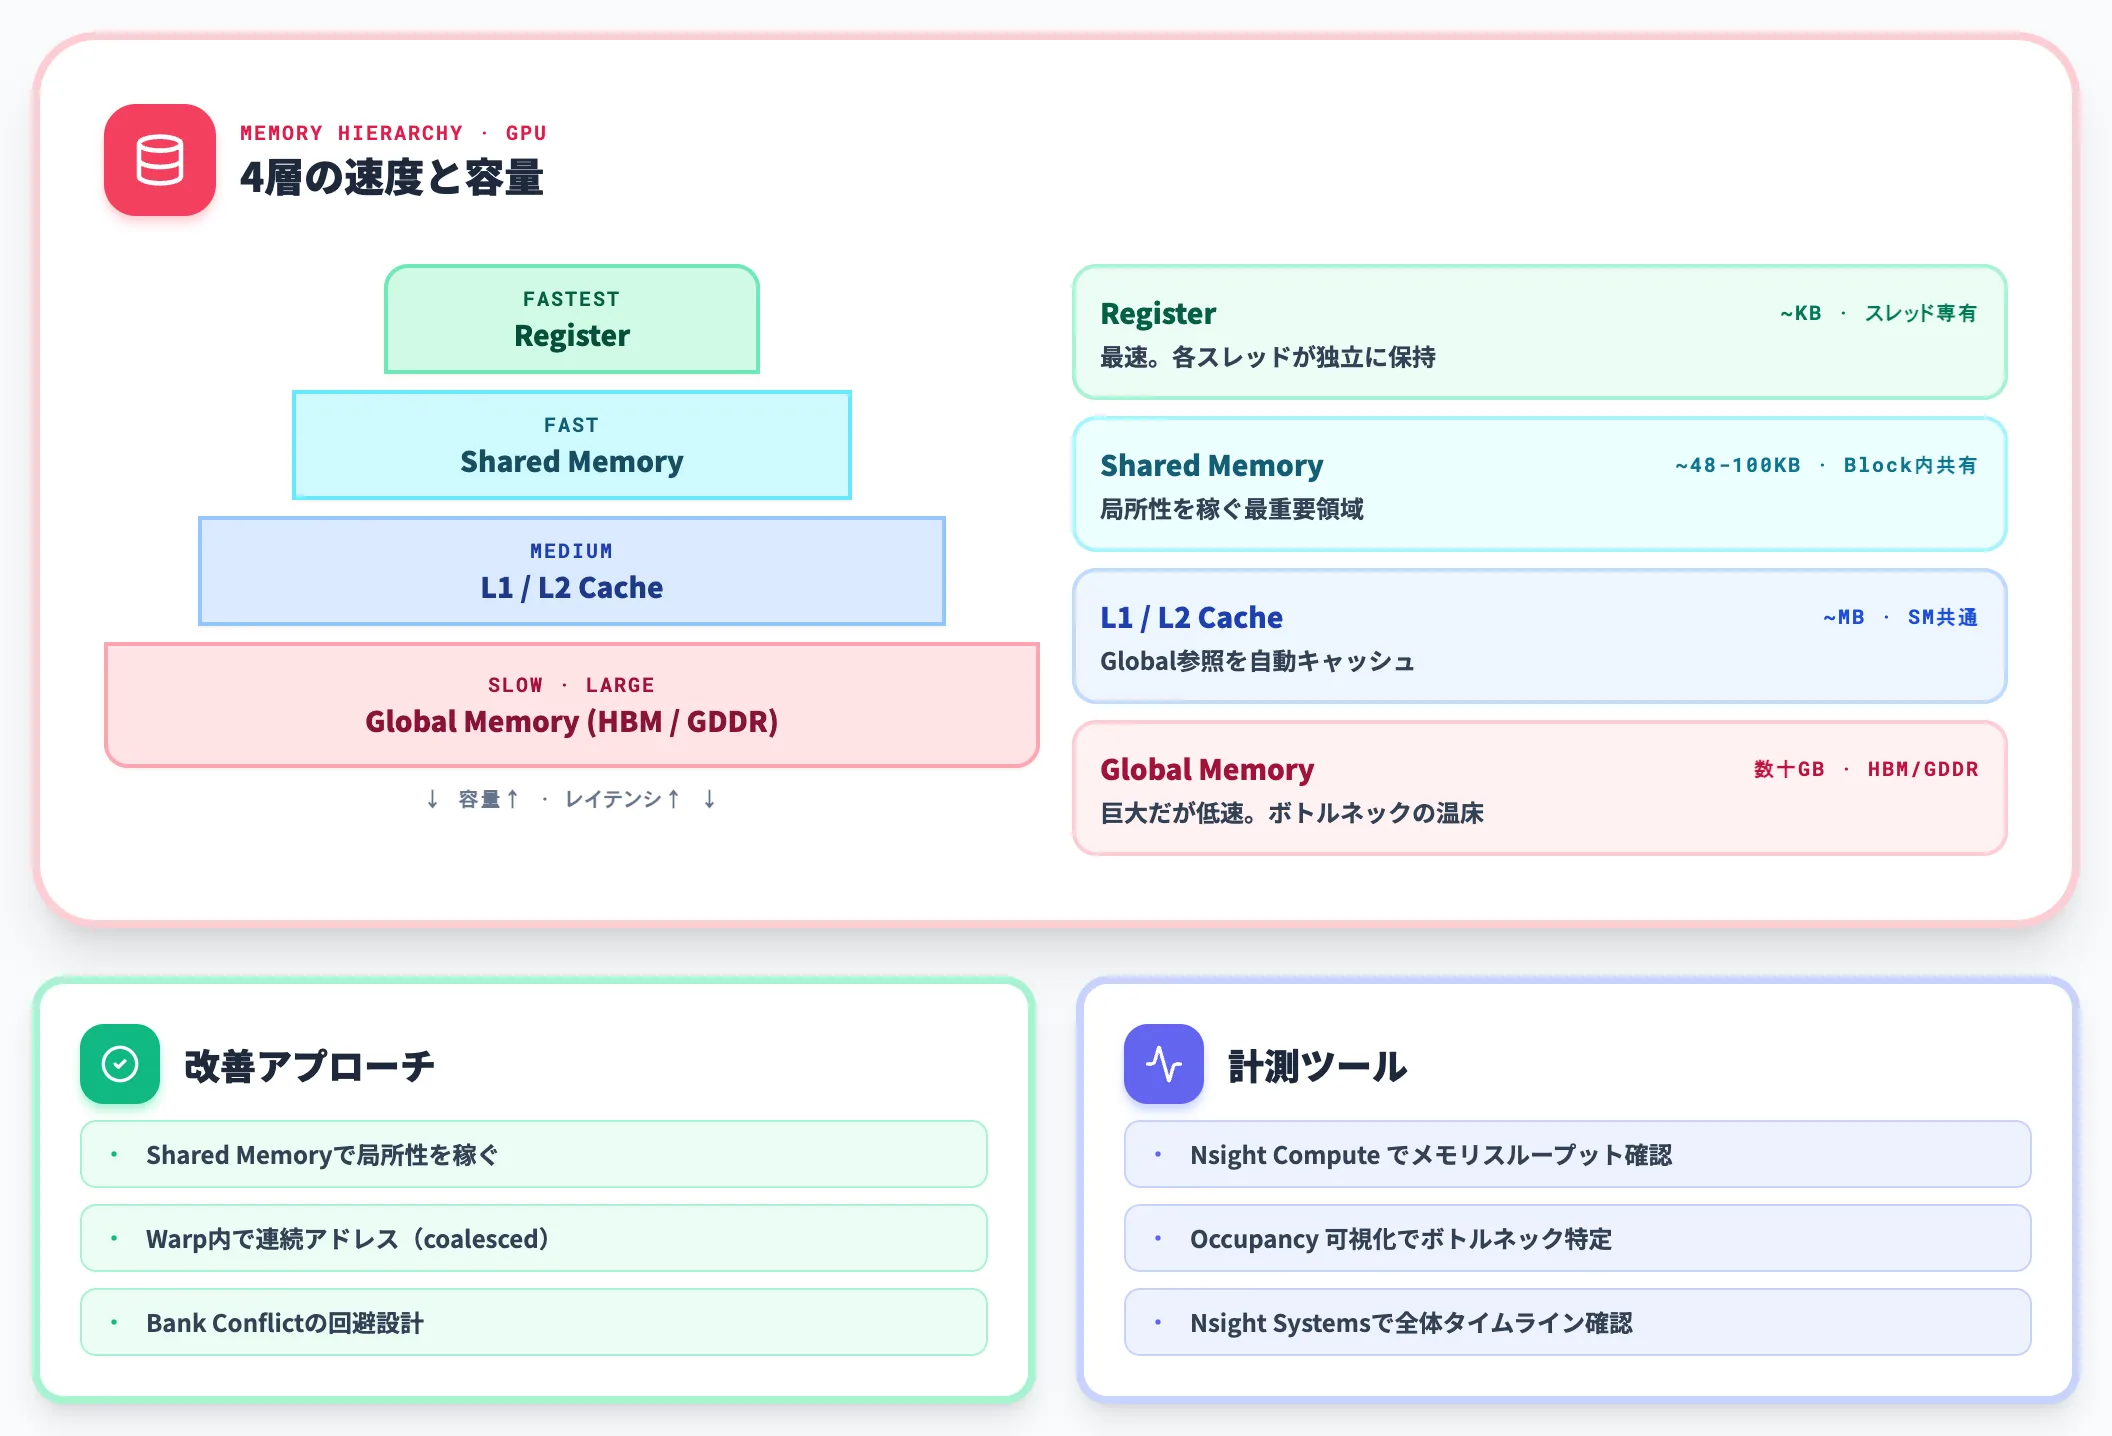Click the red database stack icon
Screen dimensions: 2112x1436
(x=160, y=160)
